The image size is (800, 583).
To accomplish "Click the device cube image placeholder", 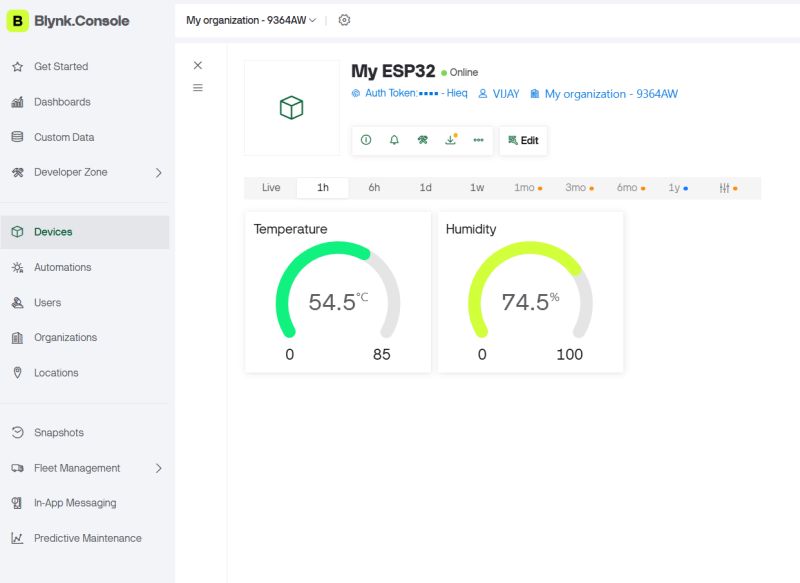I will 291,108.
